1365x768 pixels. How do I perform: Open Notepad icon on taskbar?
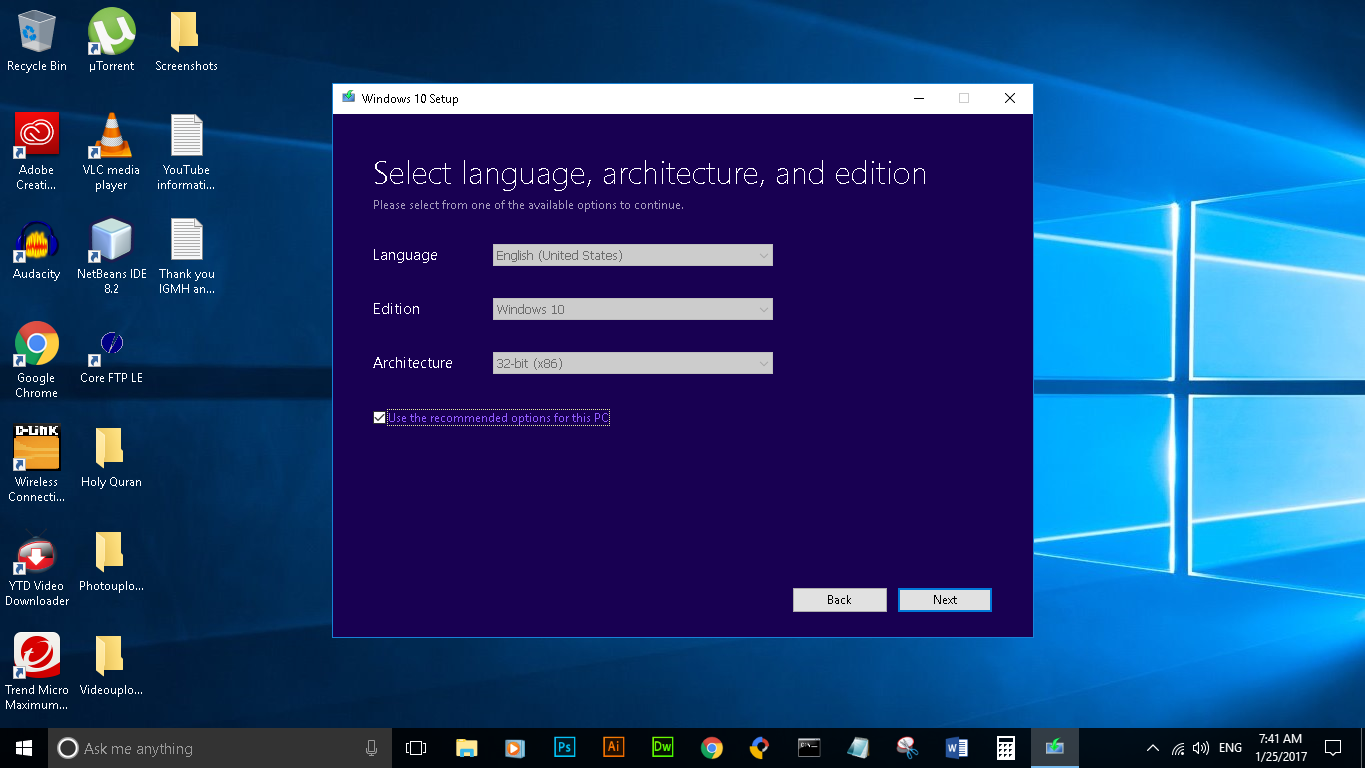point(858,748)
